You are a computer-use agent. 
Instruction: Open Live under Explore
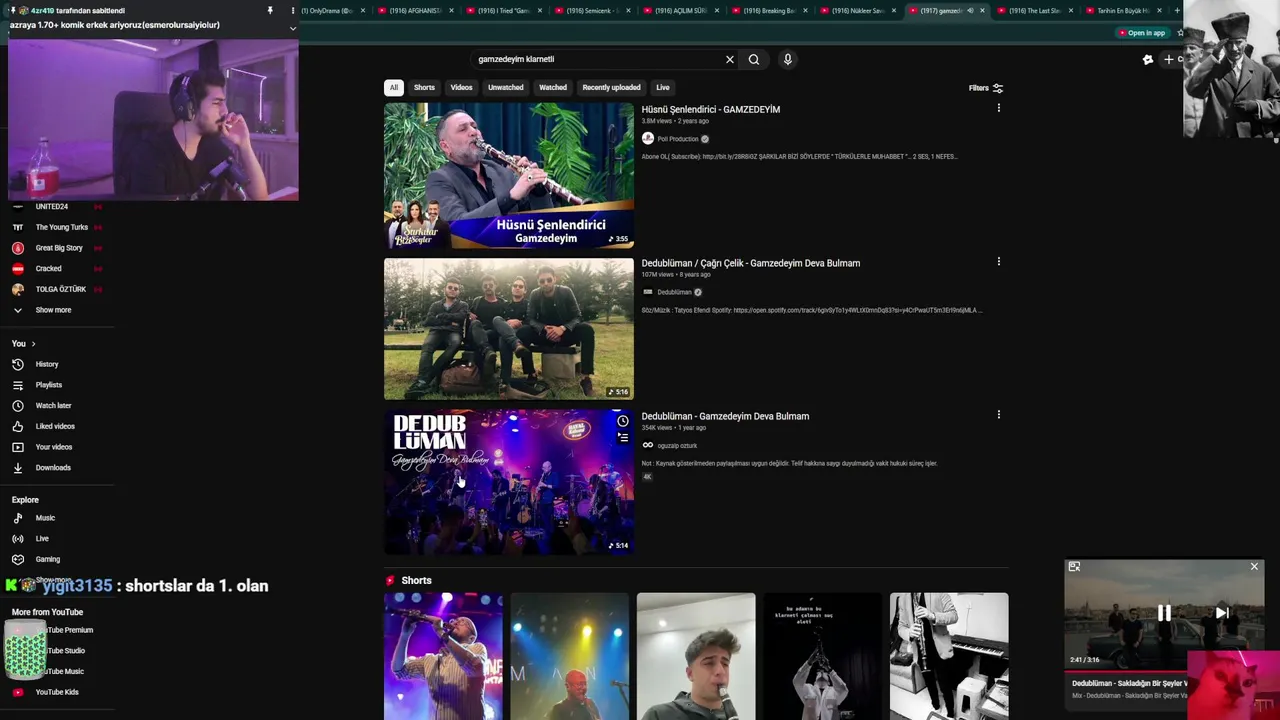click(42, 539)
